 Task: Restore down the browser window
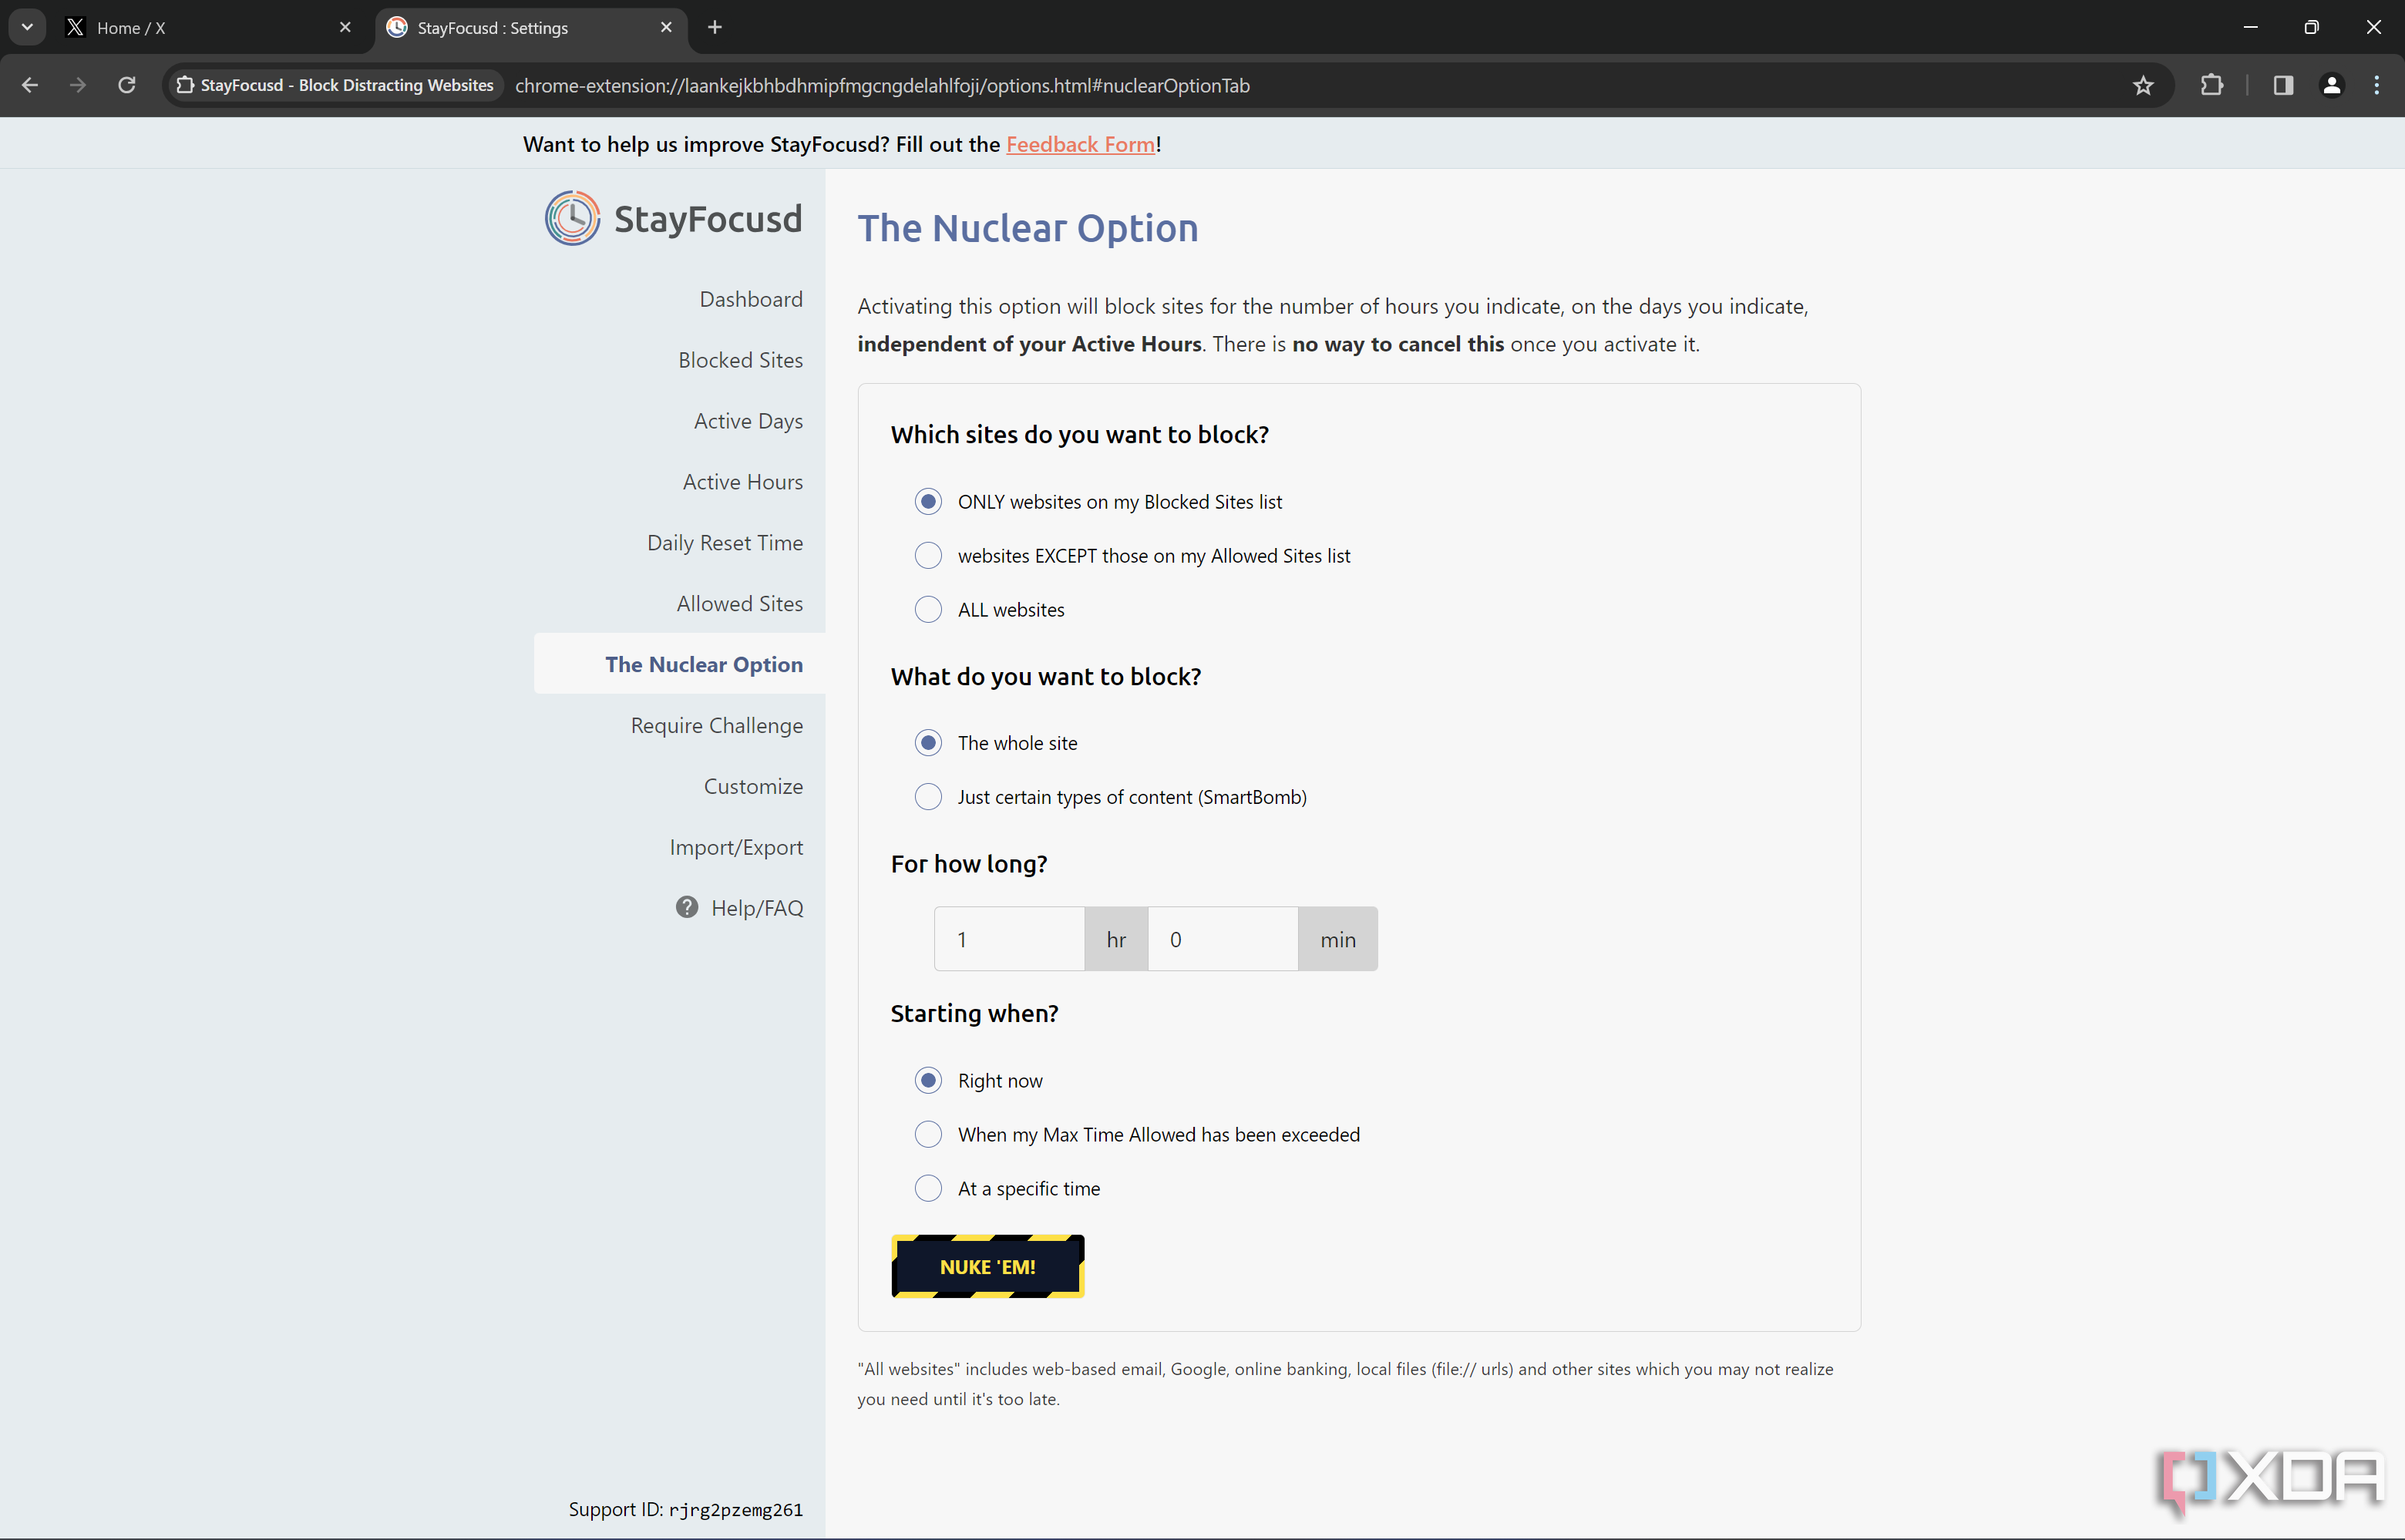point(2311,27)
